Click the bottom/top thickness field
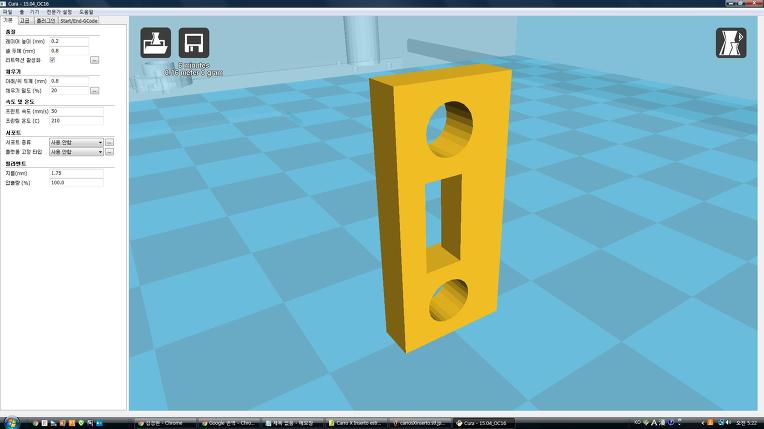The width and height of the screenshot is (764, 429). [69, 81]
